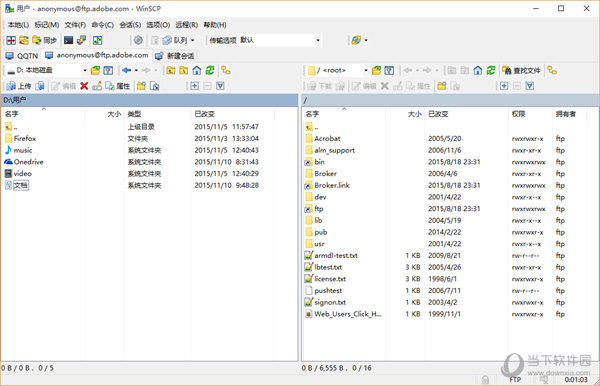Click the Synchronize Browsing icon in main toolbar
Viewport: 600px width, 386px height.
[24, 40]
